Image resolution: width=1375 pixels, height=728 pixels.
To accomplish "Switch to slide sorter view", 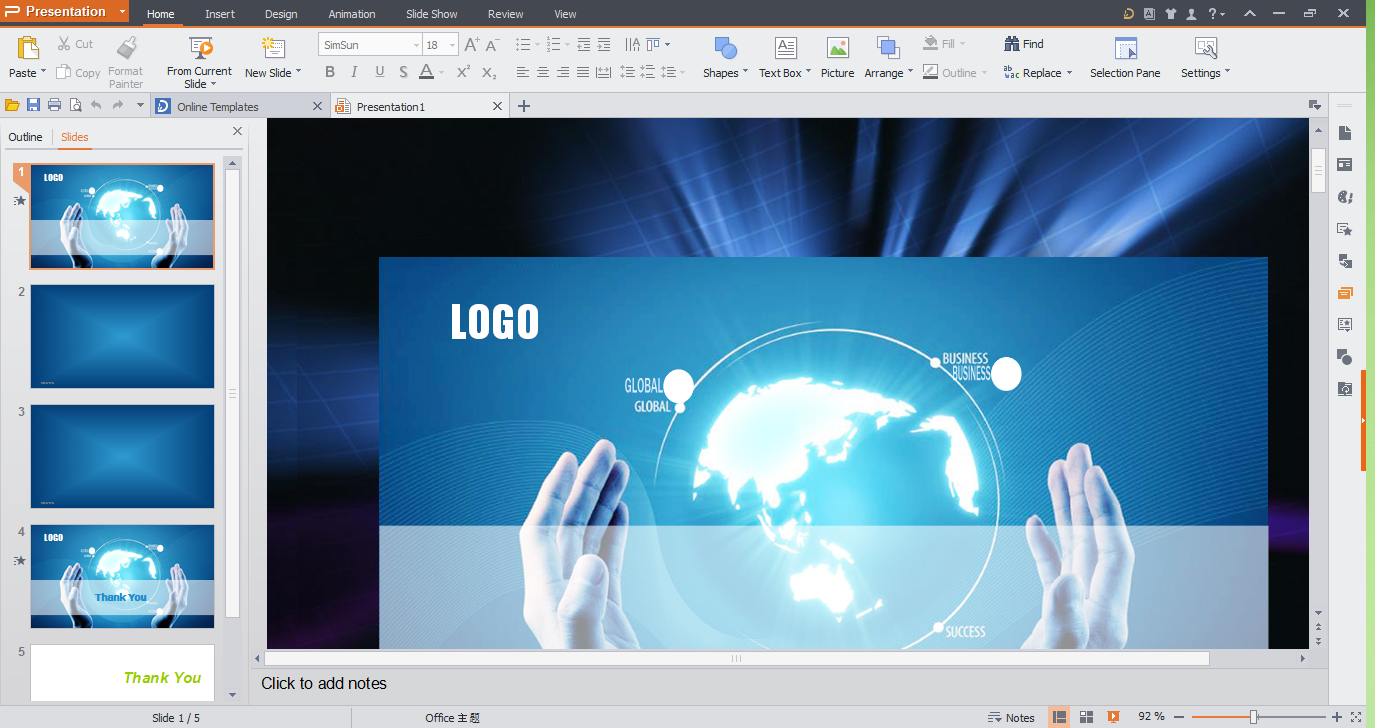I will point(1086,717).
